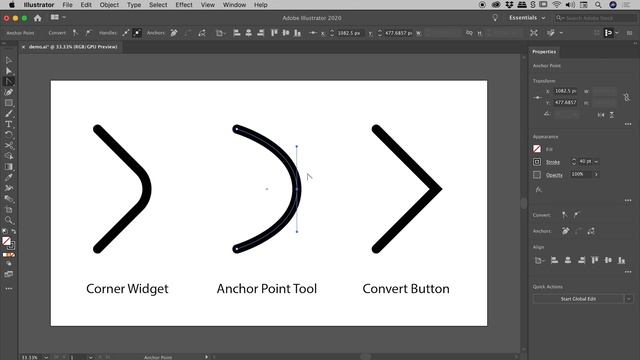Convert to smooth icon in control bar
The height and width of the screenshot is (360, 640).
pos(88,33)
